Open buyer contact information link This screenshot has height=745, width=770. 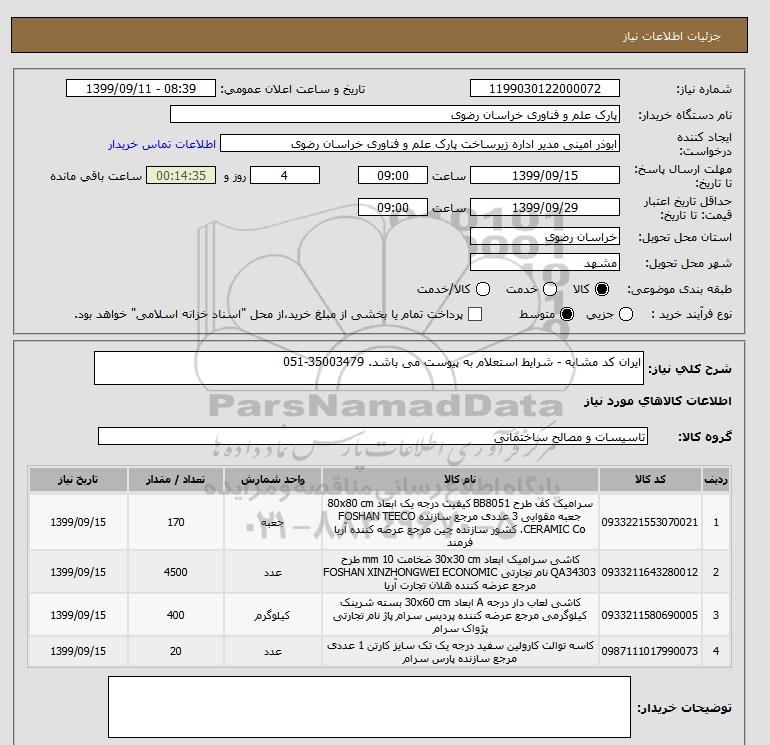click(x=162, y=144)
